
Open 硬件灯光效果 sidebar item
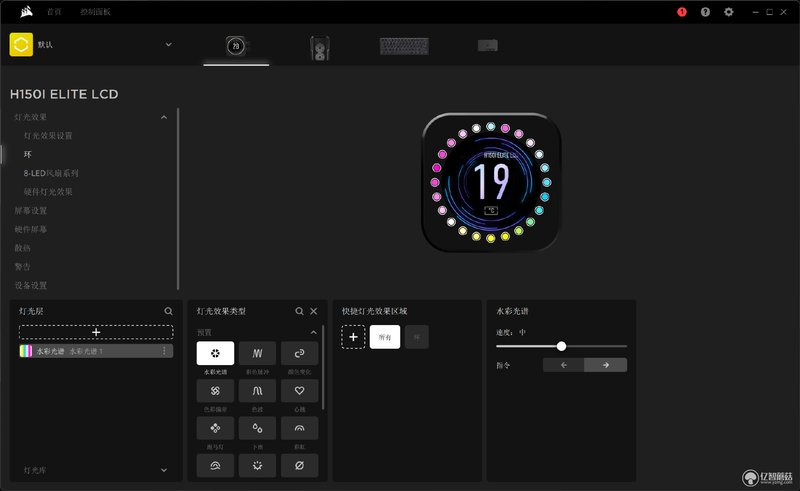click(x=48, y=192)
